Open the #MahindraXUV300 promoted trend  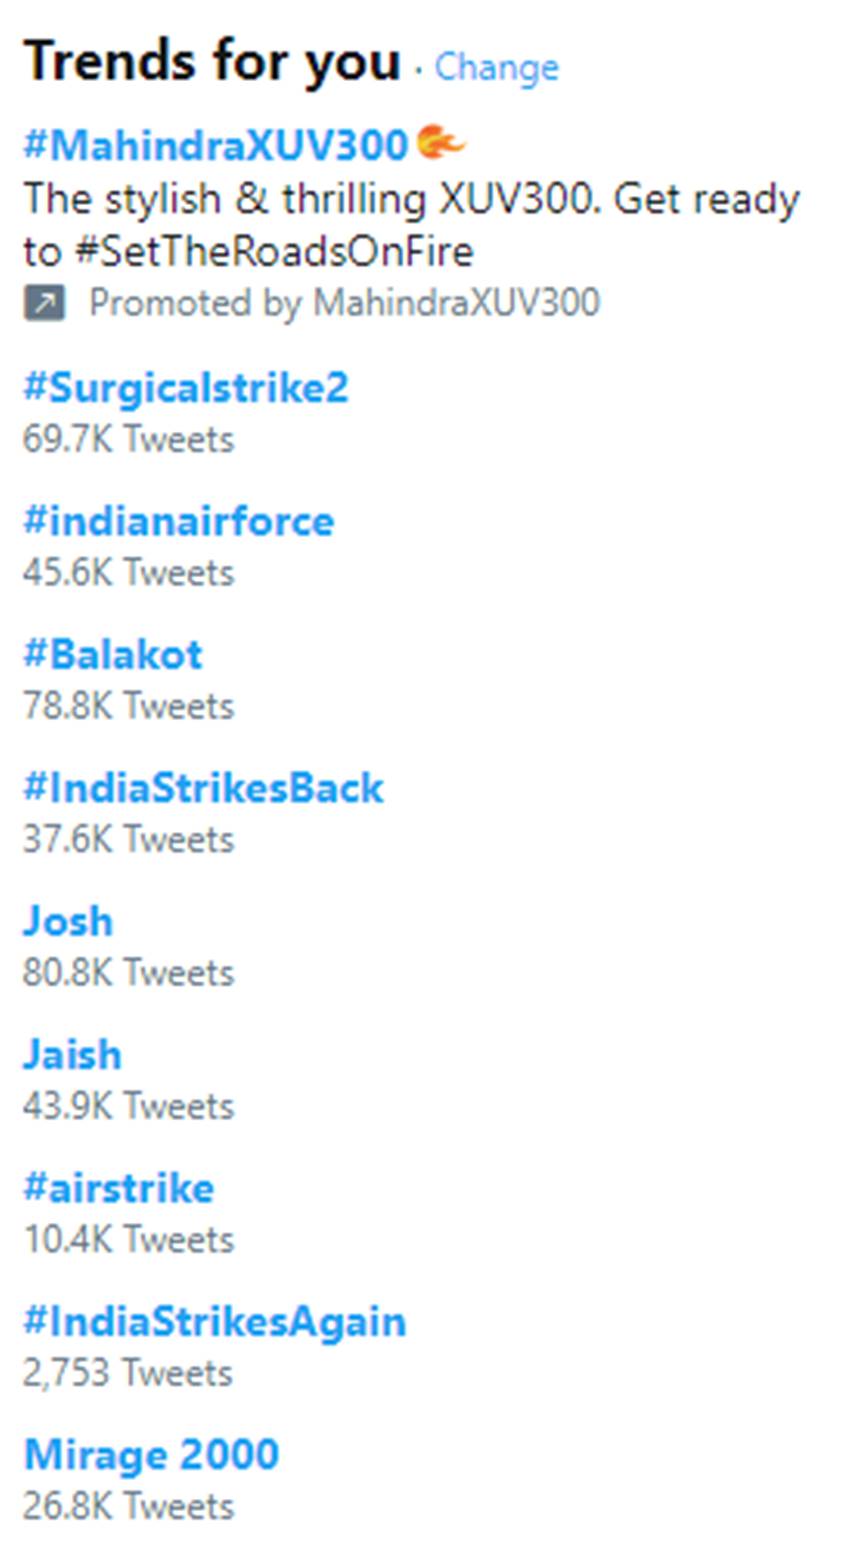(216, 146)
